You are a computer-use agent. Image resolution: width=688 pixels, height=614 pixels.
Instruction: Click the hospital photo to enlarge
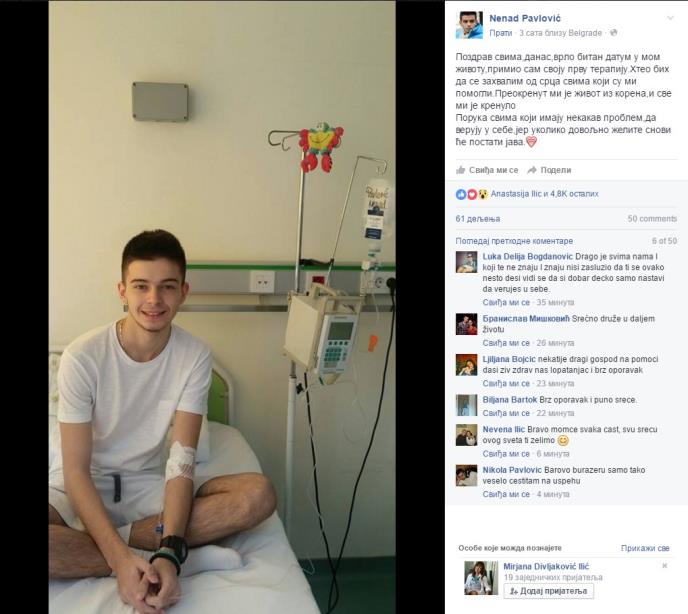coord(222,307)
